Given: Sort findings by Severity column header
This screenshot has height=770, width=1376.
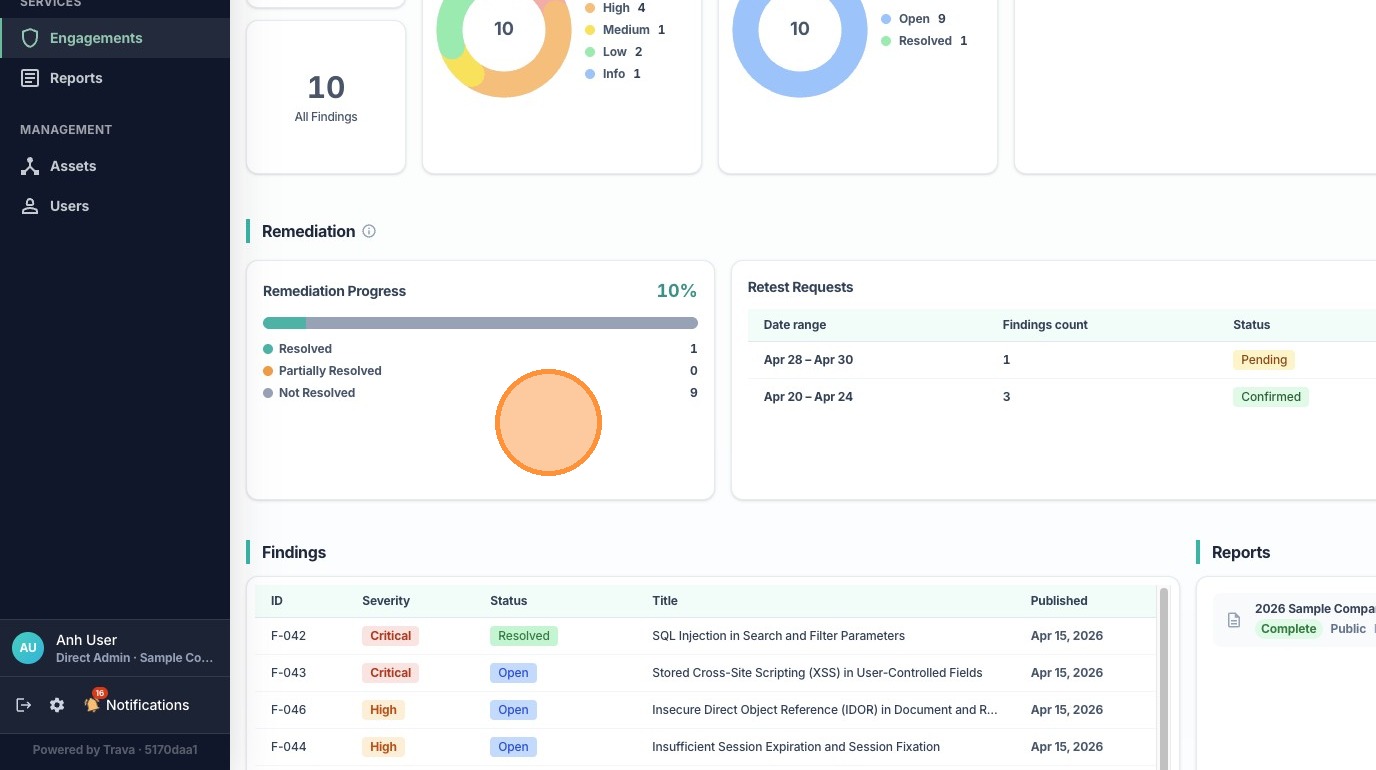Looking at the screenshot, I should coord(386,601).
